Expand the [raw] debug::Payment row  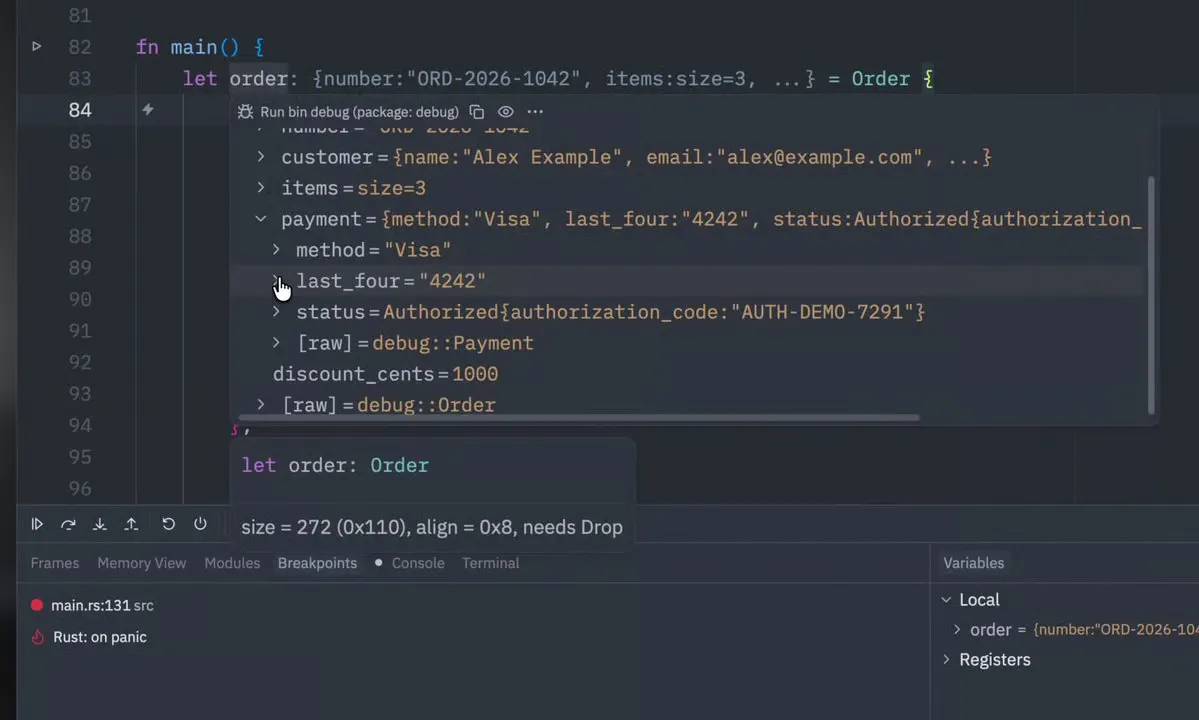click(x=276, y=342)
